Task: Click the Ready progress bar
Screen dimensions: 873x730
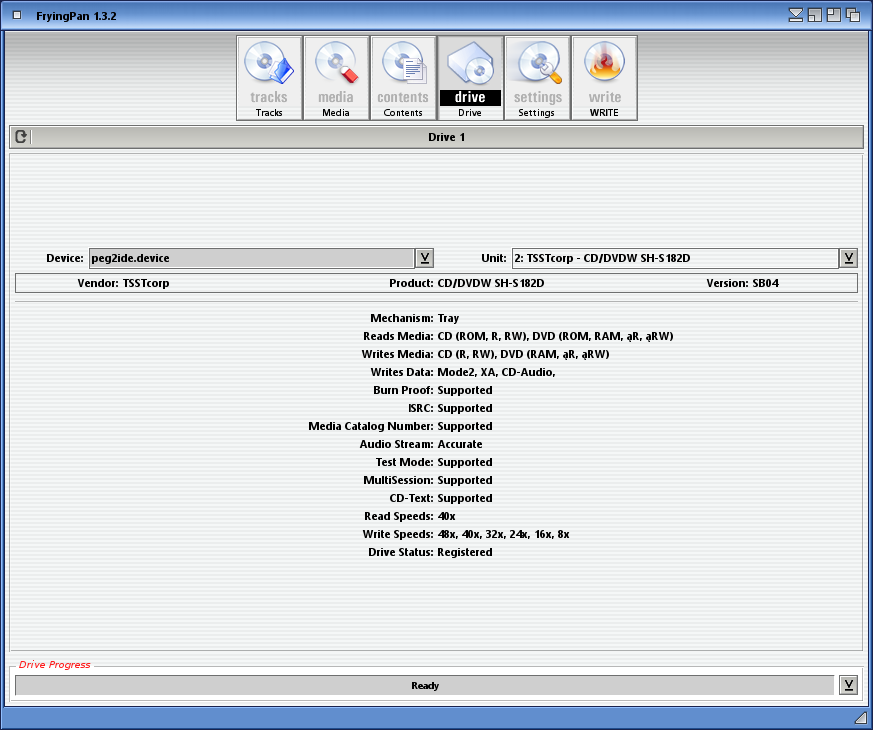Action: coord(424,685)
